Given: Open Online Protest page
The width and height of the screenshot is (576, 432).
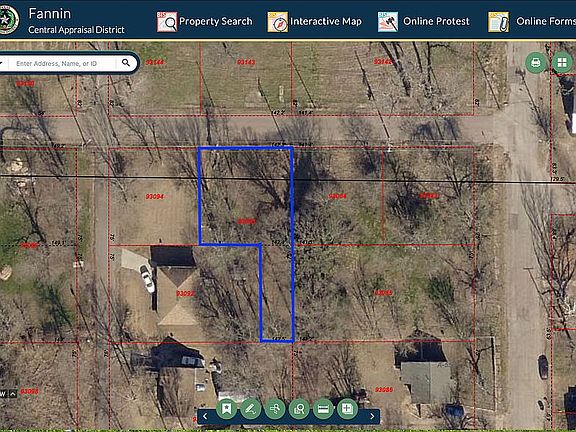Looking at the screenshot, I should click(424, 21).
